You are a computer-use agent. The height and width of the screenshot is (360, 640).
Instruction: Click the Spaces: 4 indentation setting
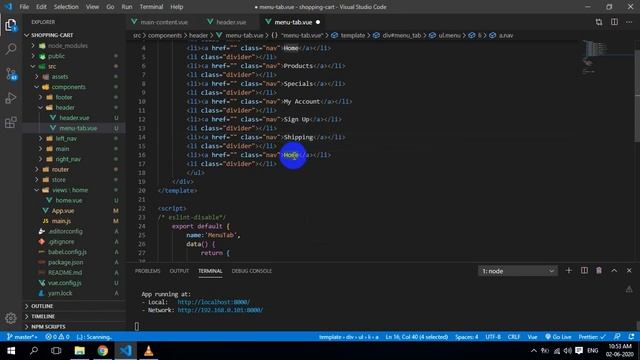click(467, 337)
